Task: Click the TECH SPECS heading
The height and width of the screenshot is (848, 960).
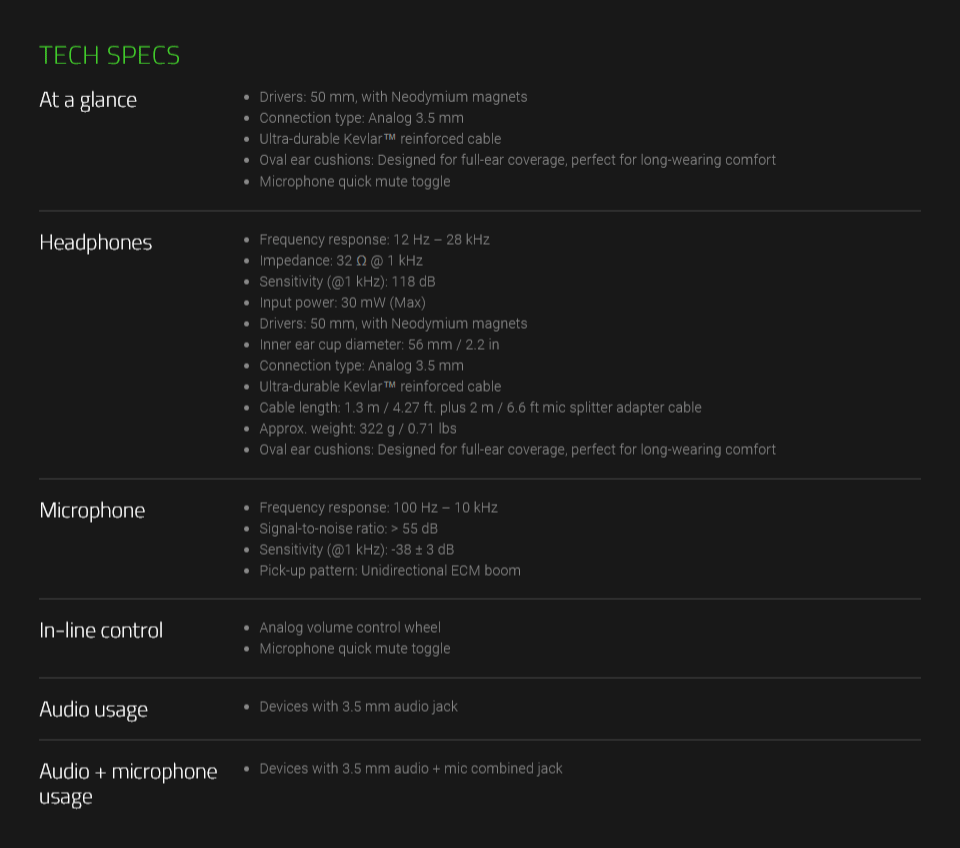Action: tap(110, 56)
